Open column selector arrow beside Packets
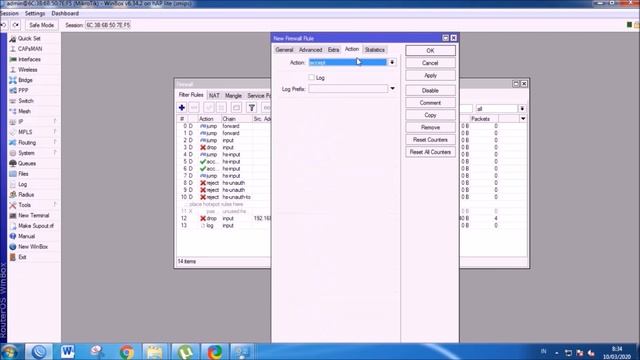640x360 pixels. (x=523, y=119)
